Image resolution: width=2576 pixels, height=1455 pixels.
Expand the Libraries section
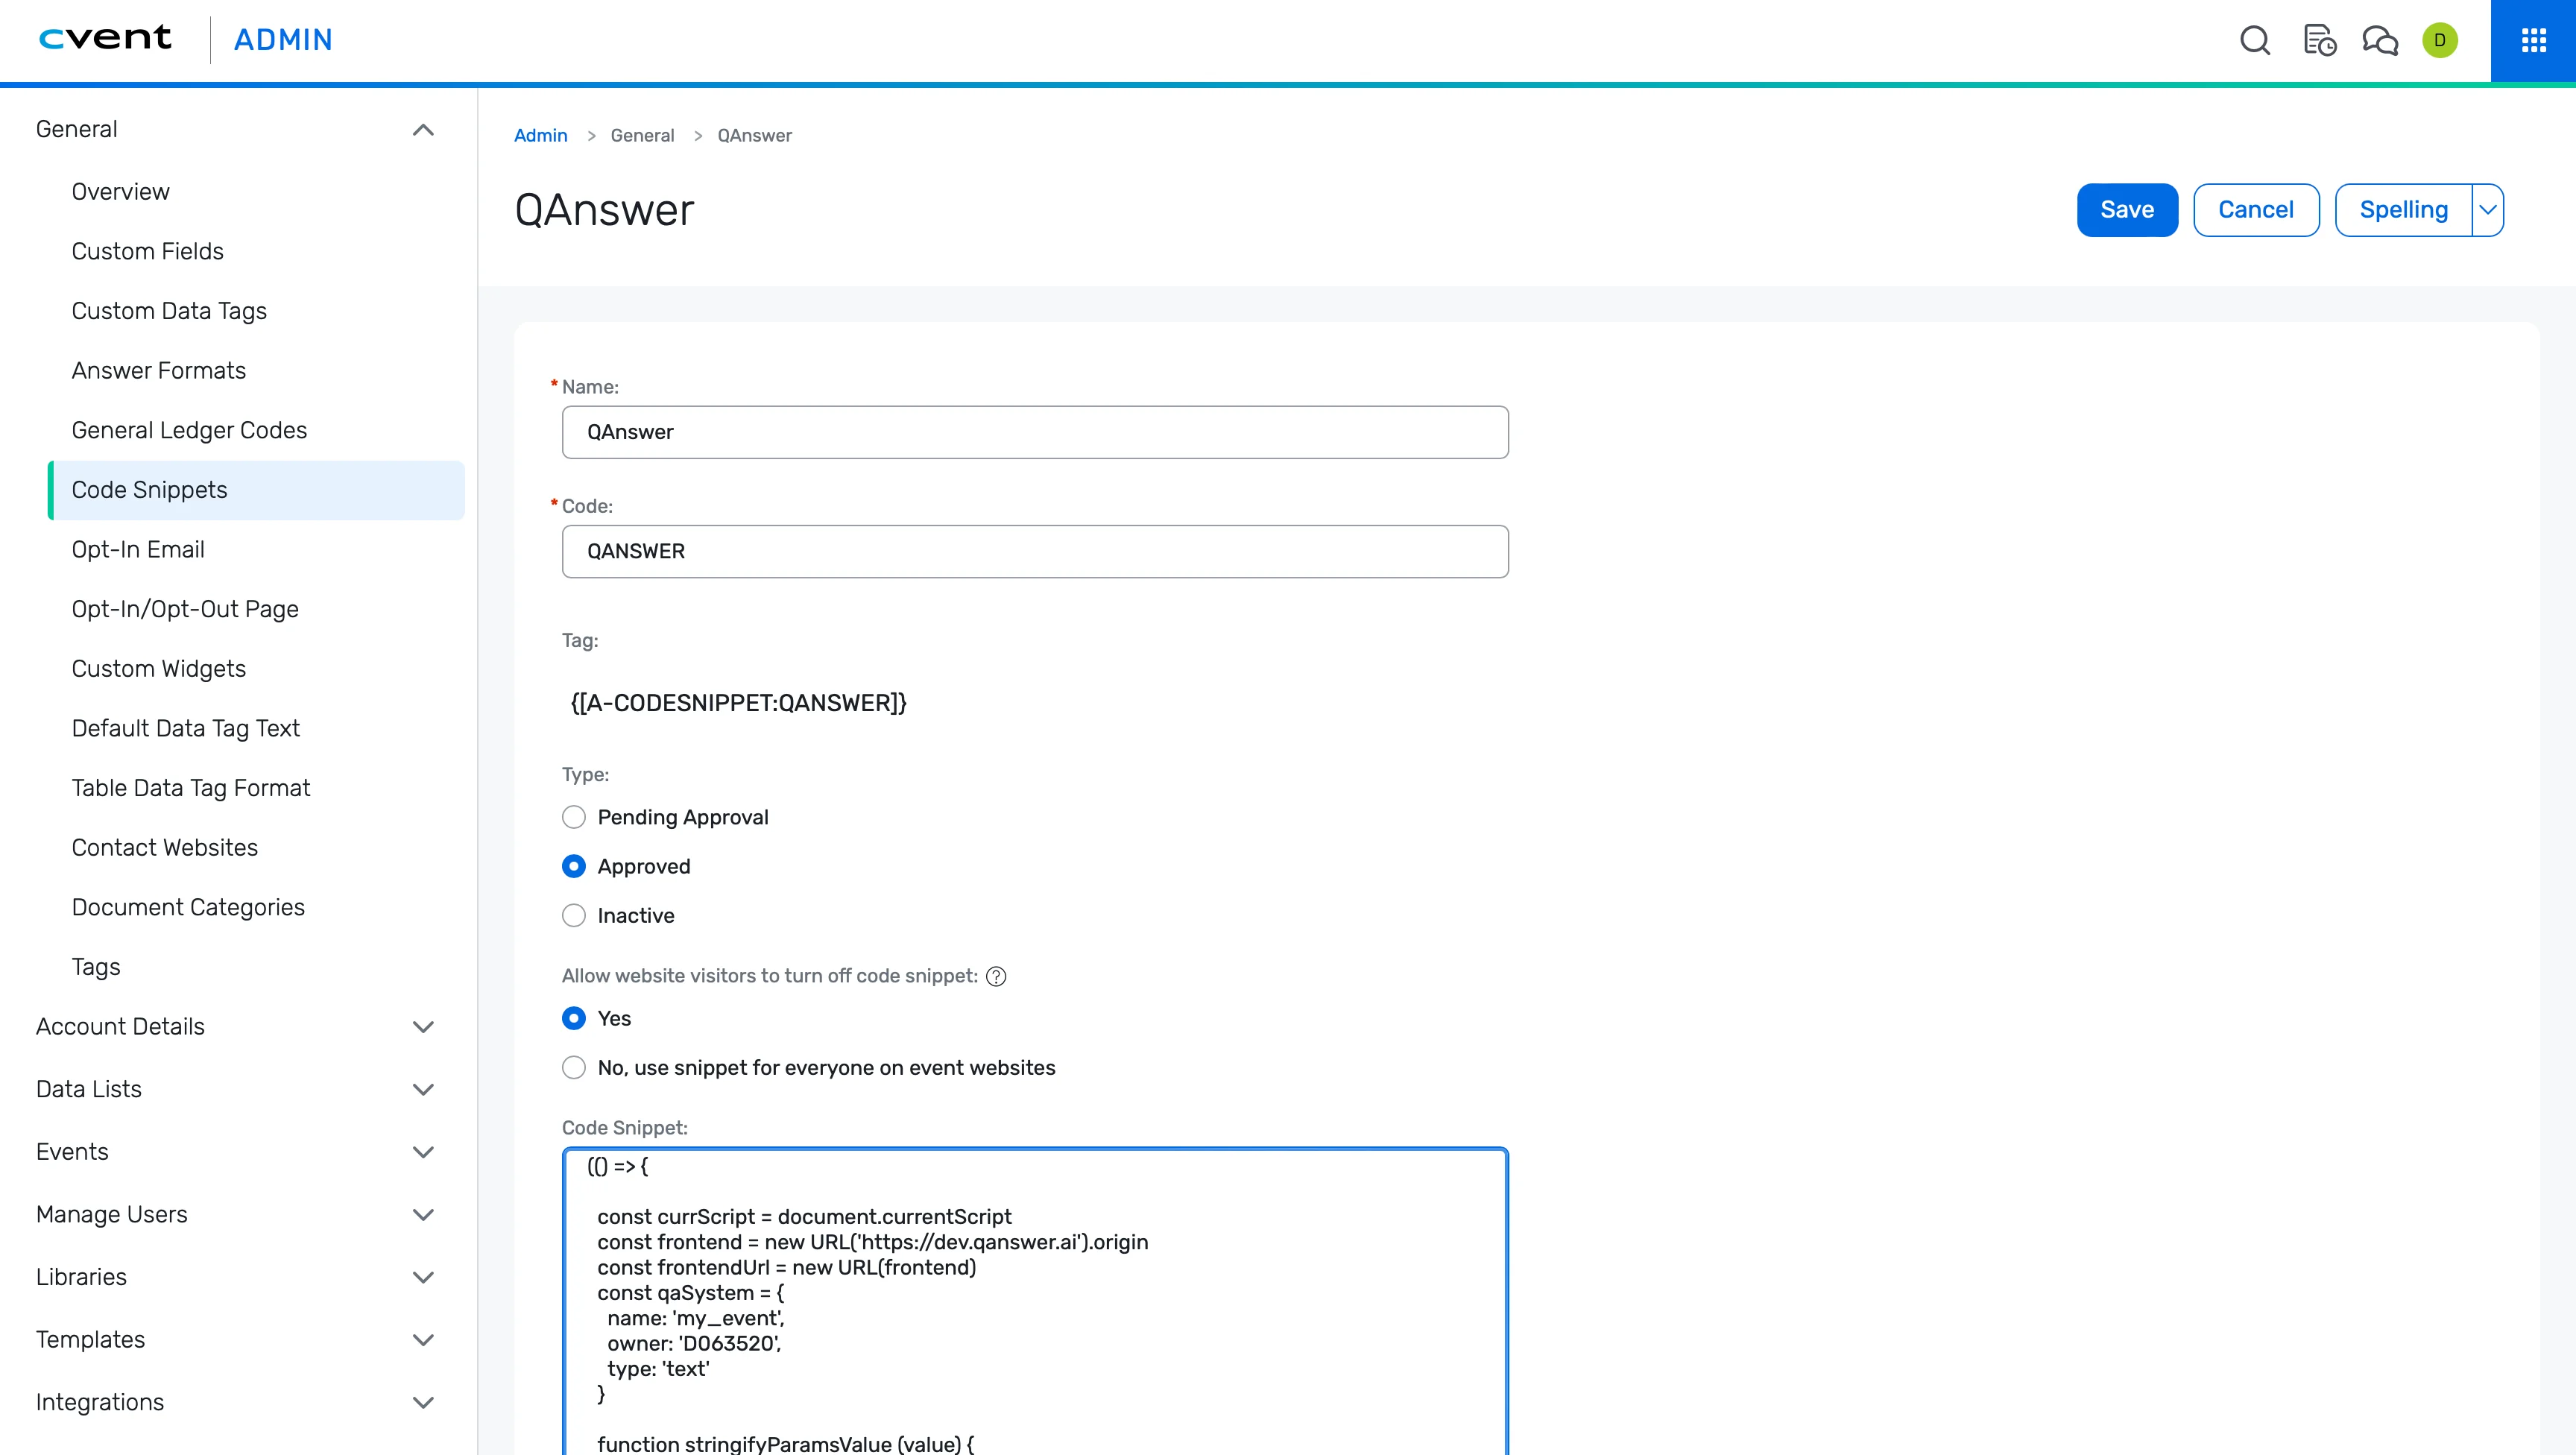[x=423, y=1277]
